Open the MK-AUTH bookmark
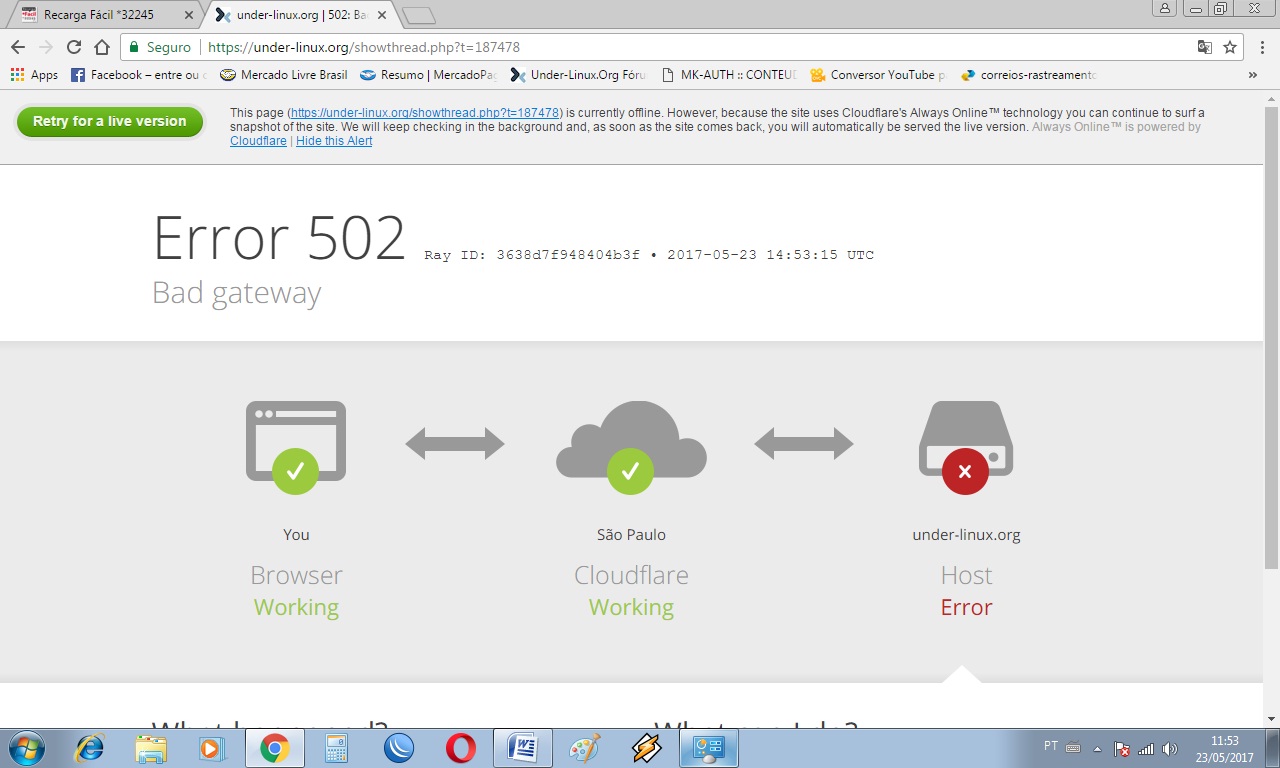This screenshot has height=768, width=1280. [x=728, y=75]
